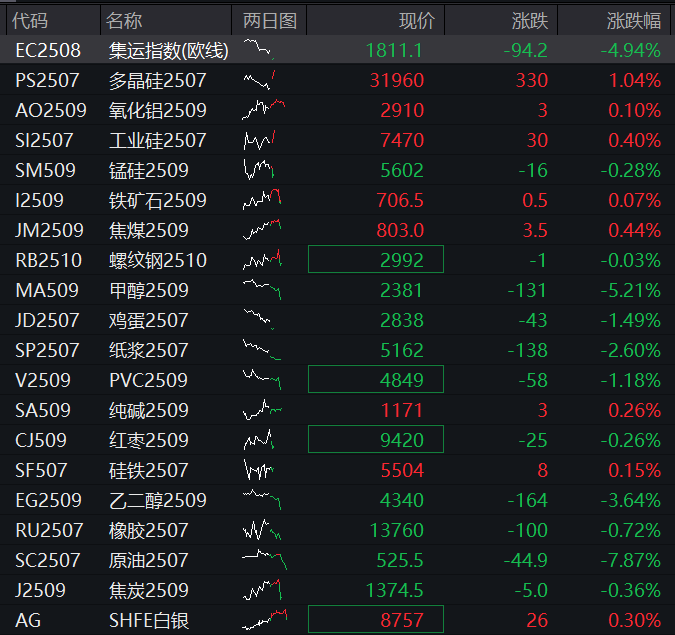The width and height of the screenshot is (675, 635).
Task: Sort by the 涨跌 column header
Action: (527, 20)
